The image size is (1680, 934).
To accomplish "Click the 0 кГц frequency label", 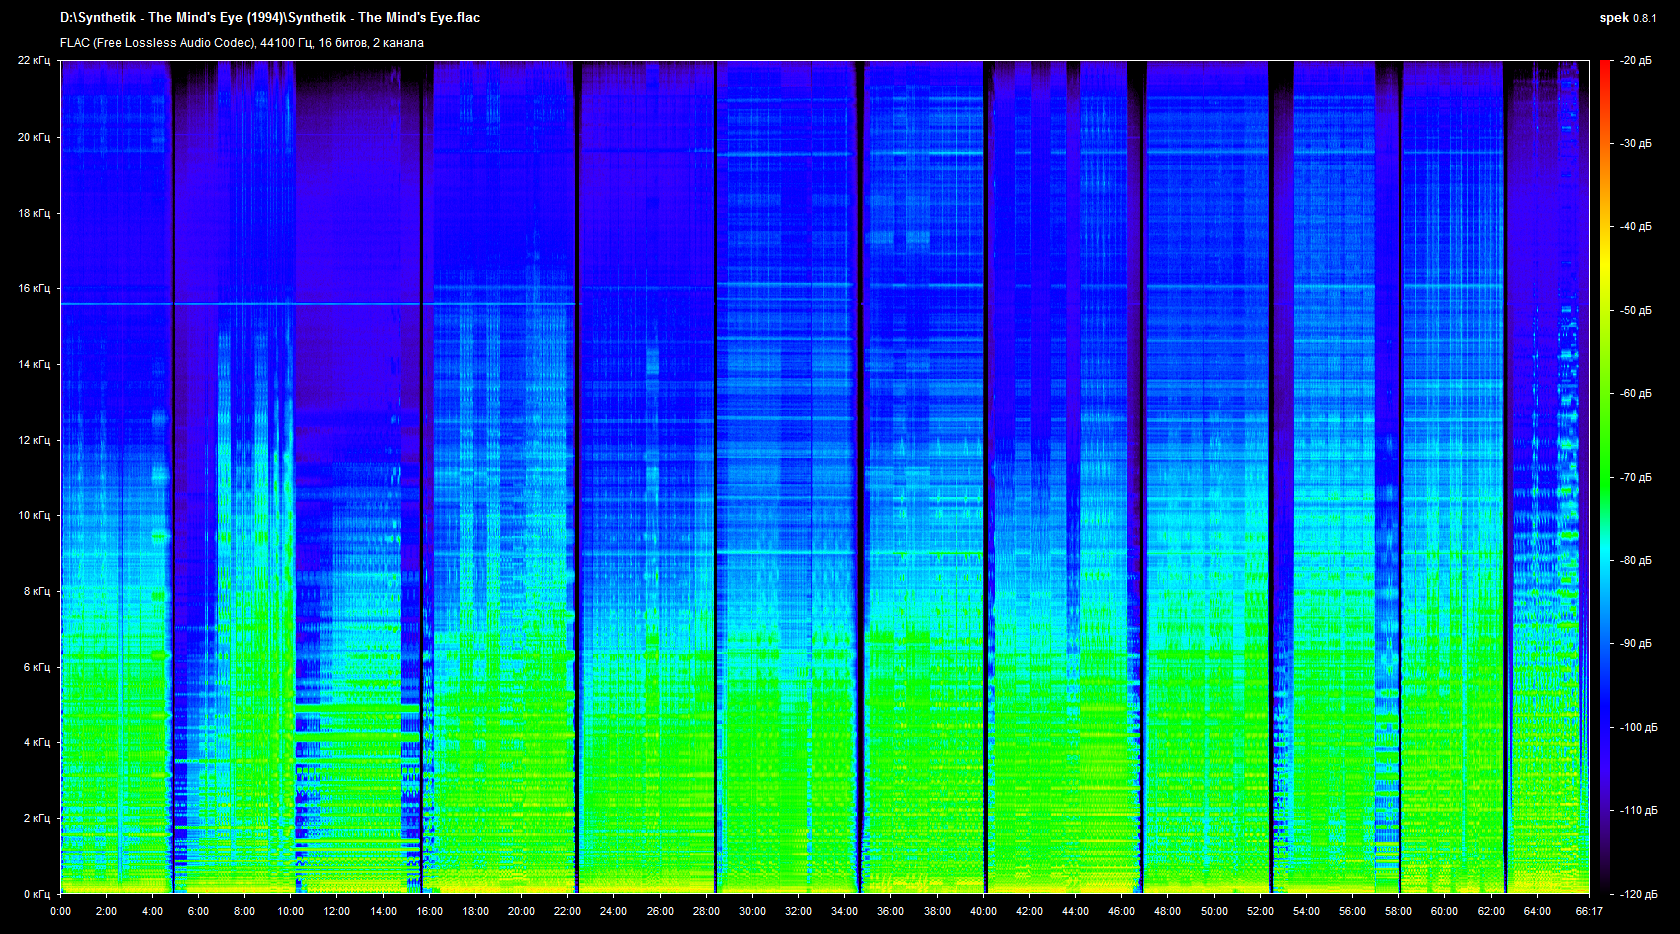I will [37, 894].
